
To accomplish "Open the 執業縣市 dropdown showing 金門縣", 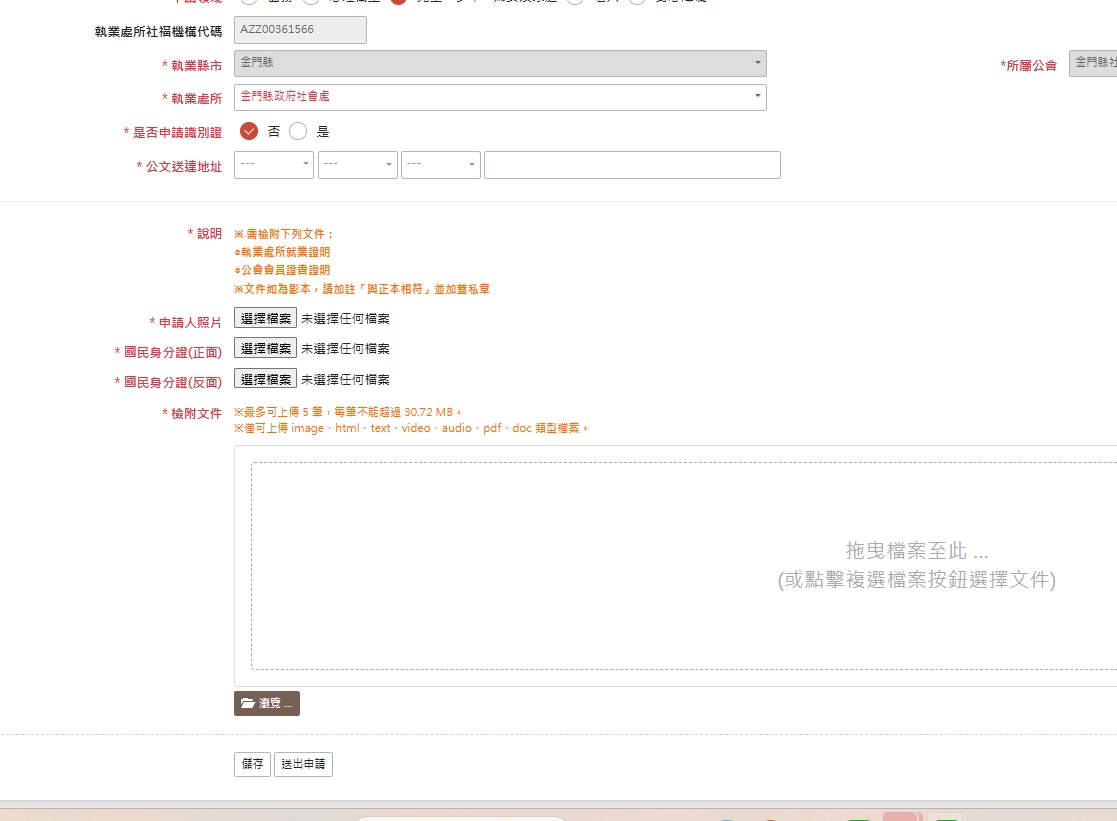I will pyautogui.click(x=500, y=63).
